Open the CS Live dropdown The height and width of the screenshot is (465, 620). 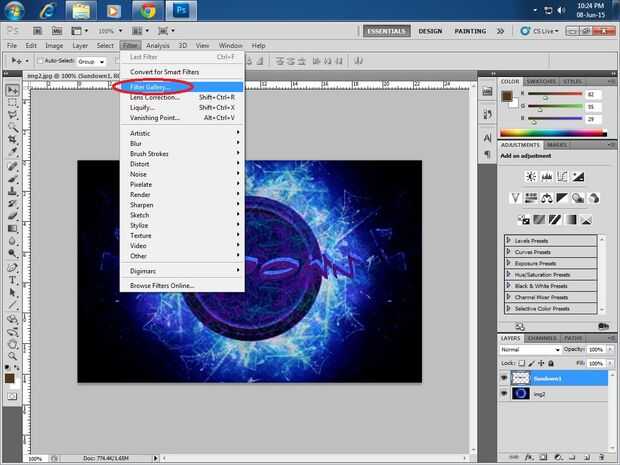coord(540,31)
